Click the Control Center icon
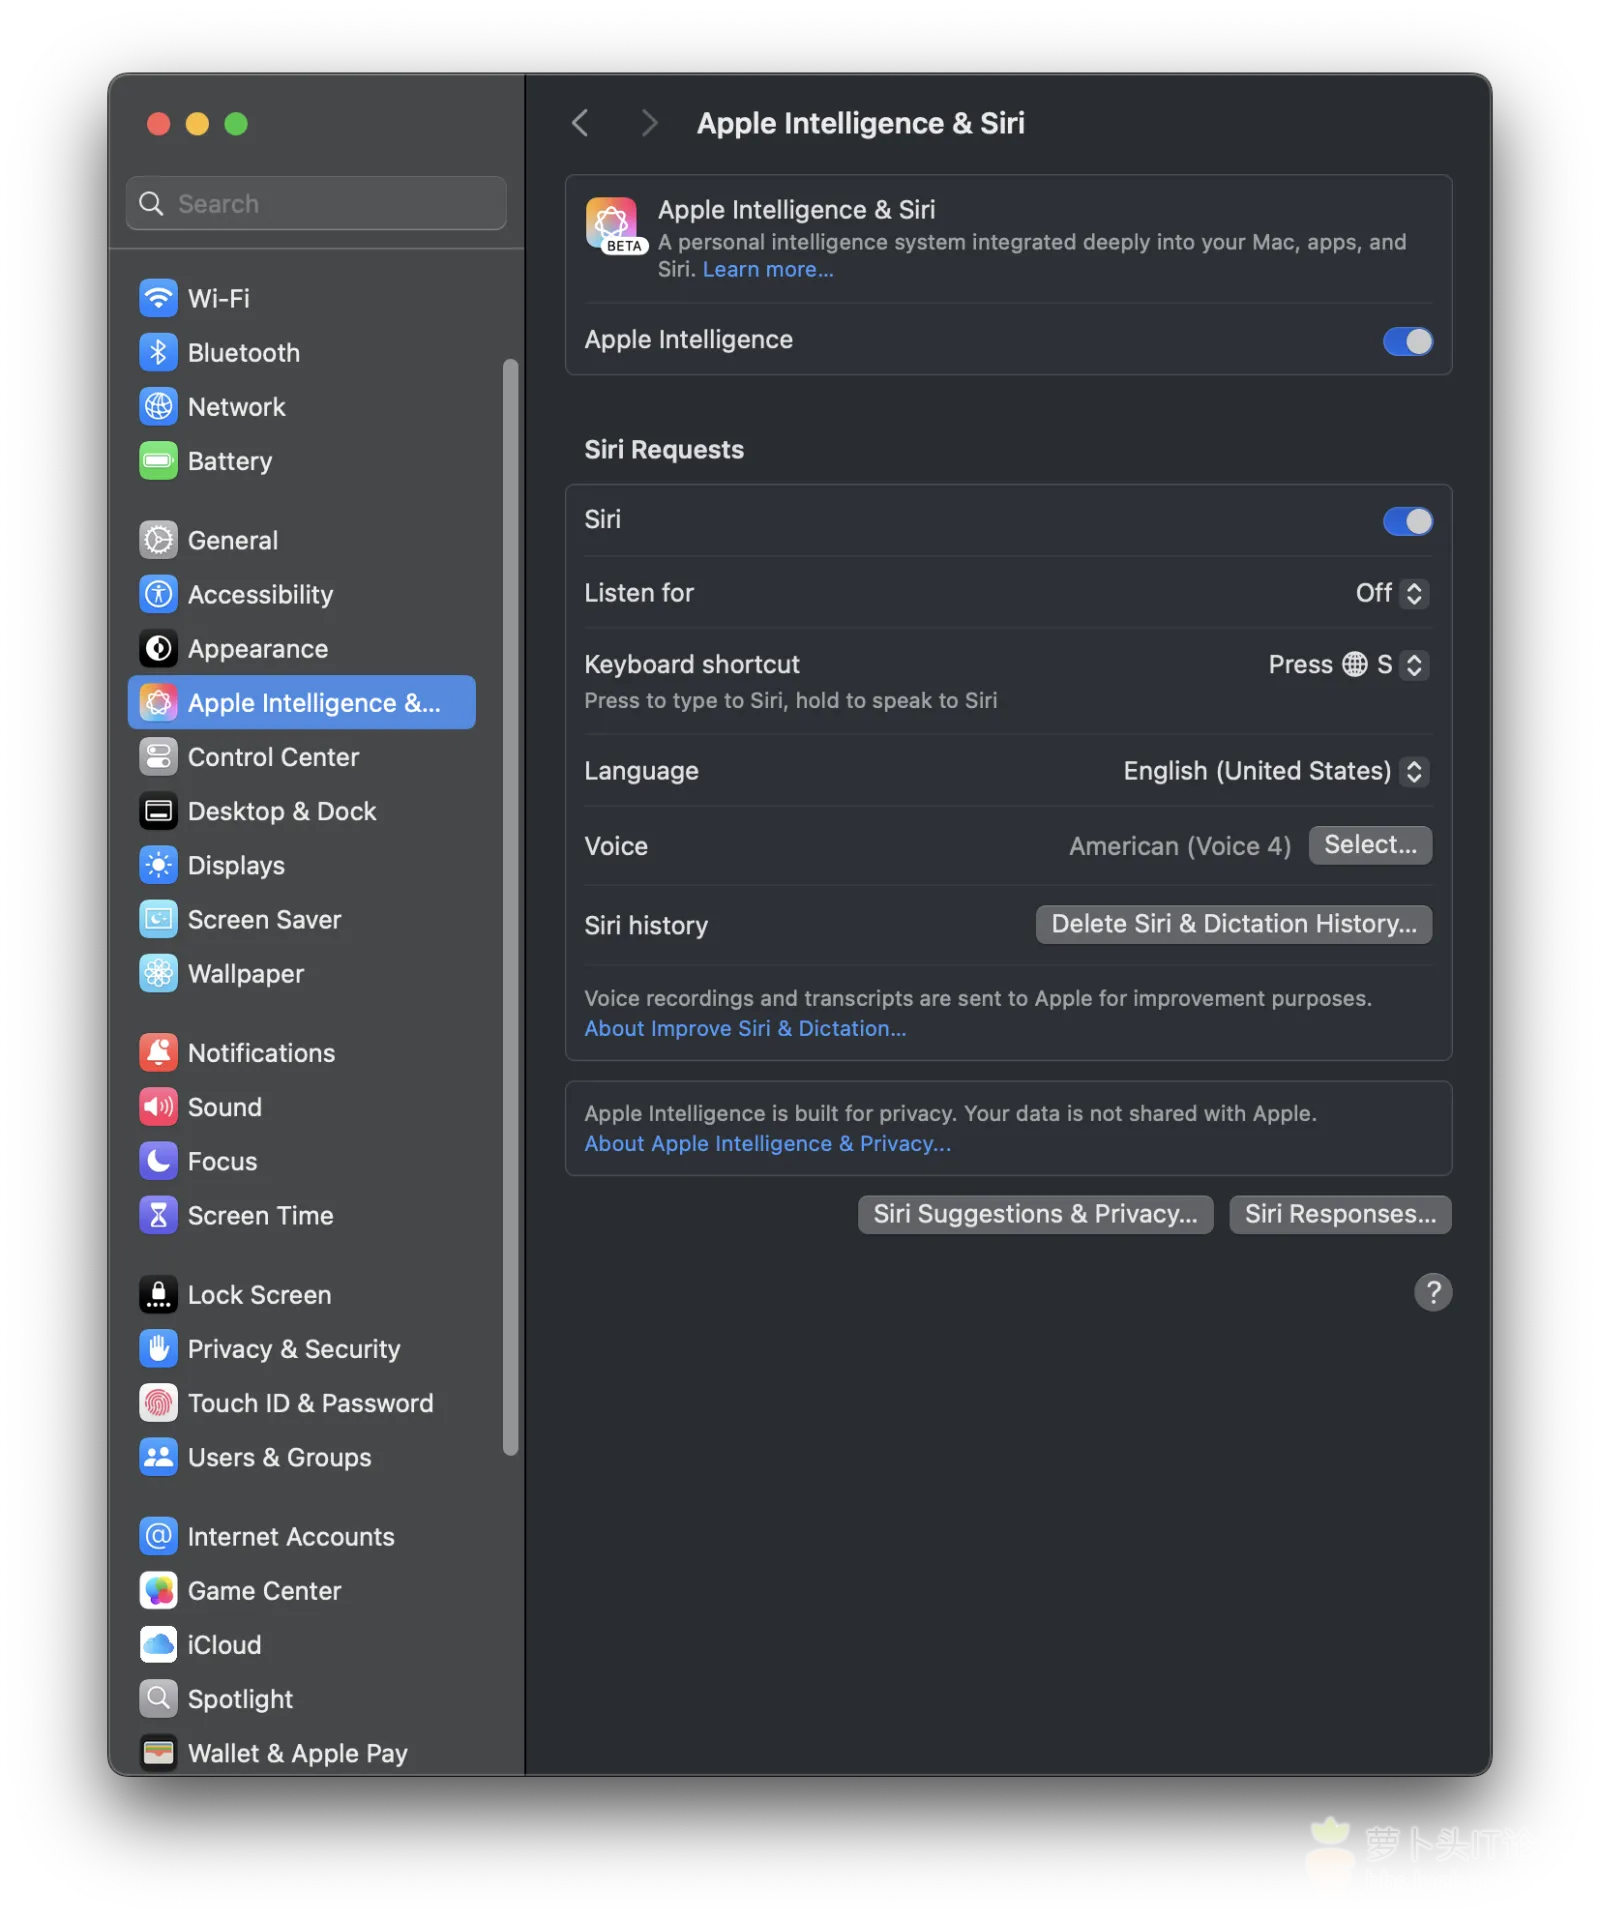The image size is (1600, 1919). point(158,757)
